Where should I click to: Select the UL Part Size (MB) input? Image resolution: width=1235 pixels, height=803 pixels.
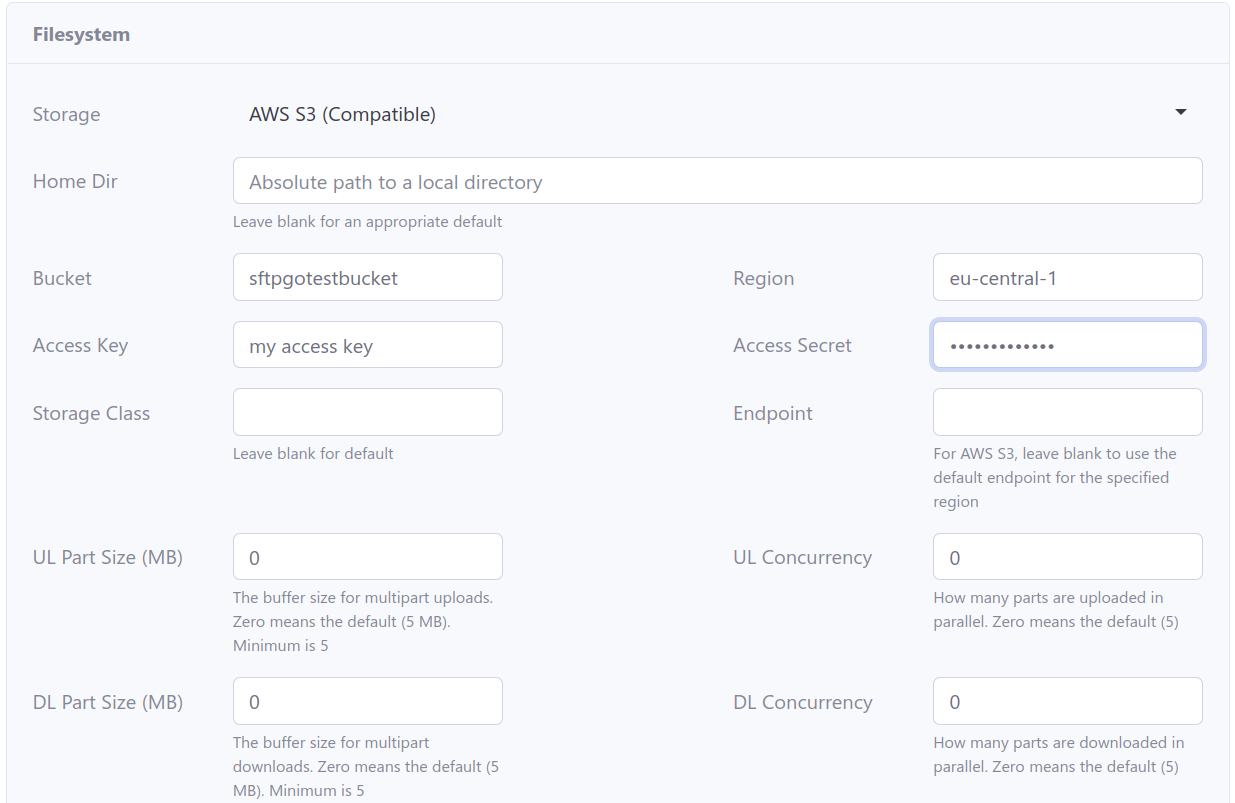point(367,557)
